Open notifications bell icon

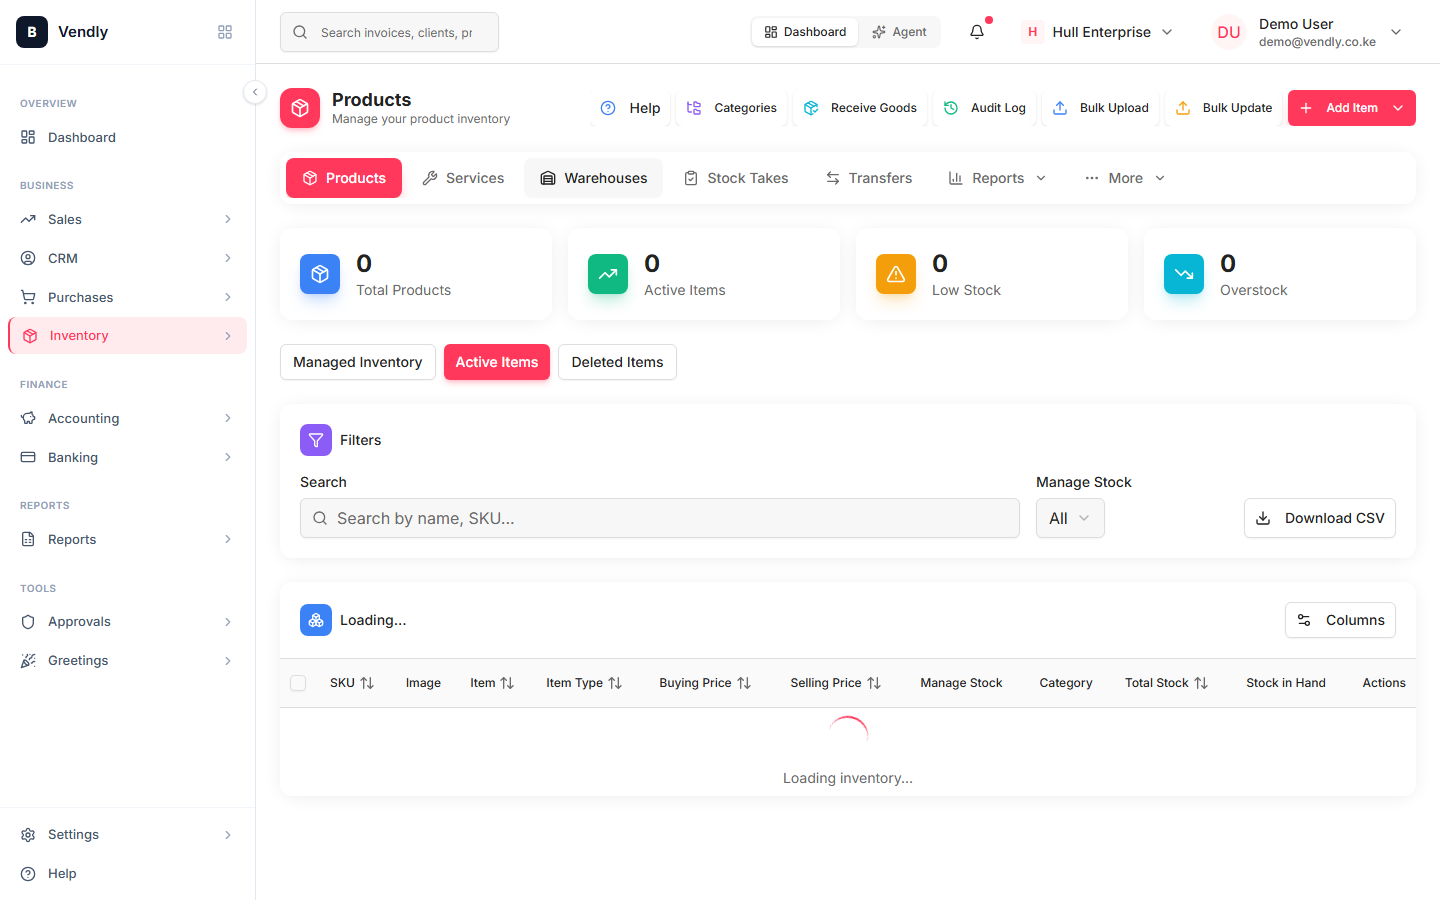[977, 32]
